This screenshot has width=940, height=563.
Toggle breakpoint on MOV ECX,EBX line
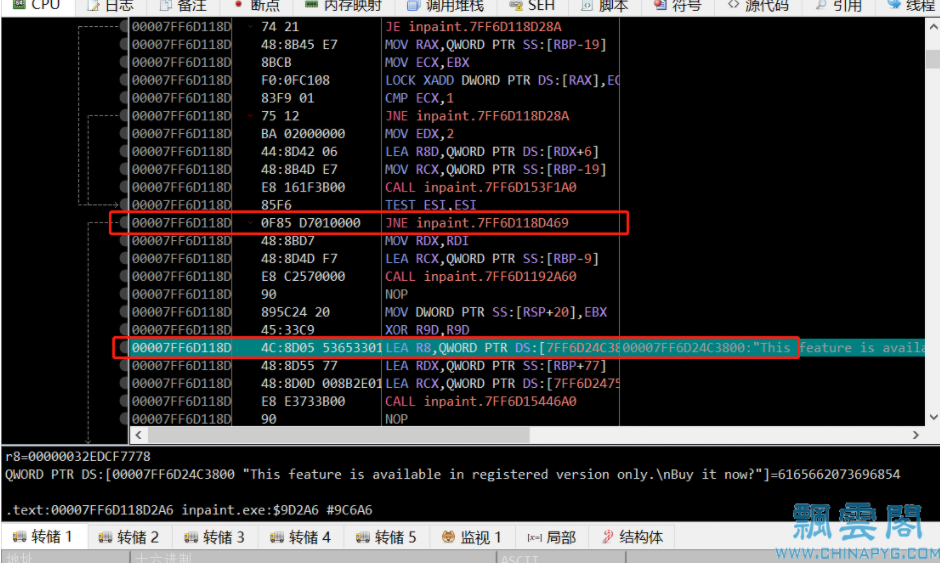tap(124, 62)
